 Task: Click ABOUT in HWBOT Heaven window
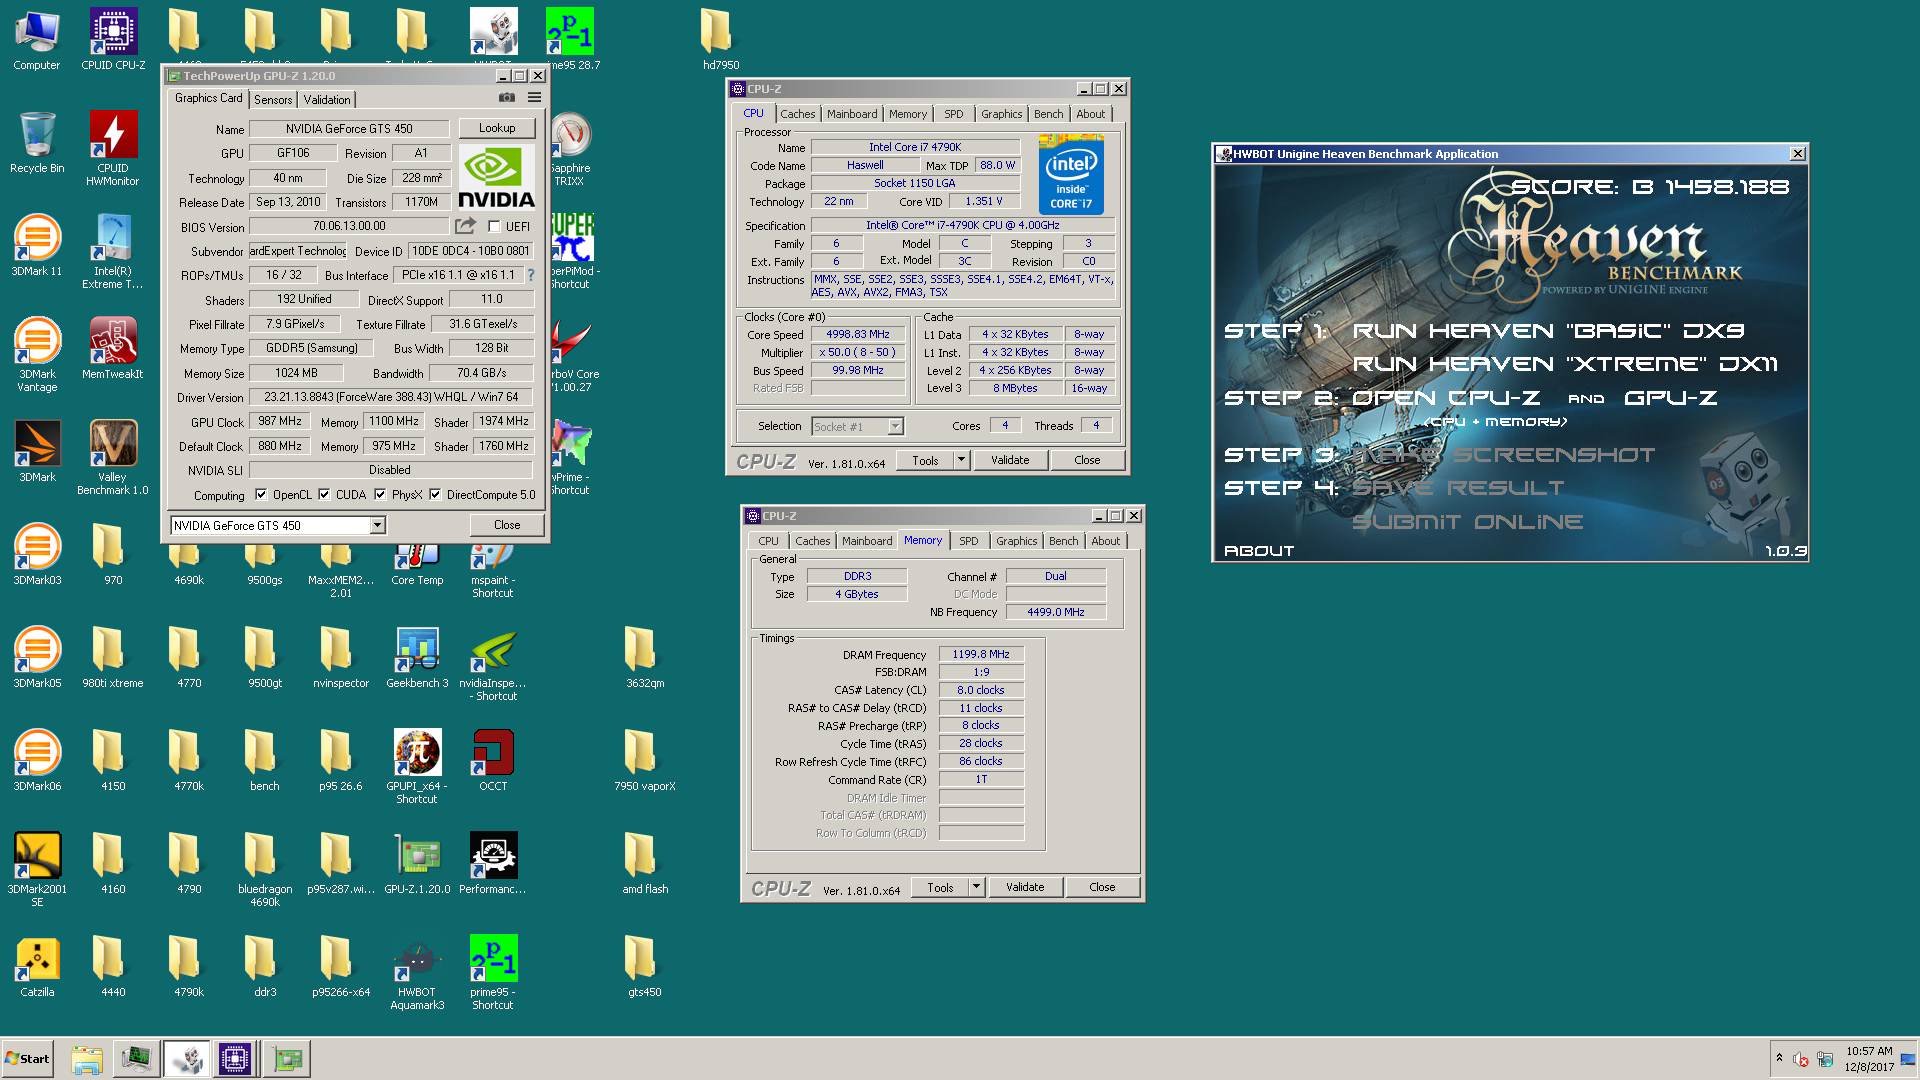click(x=1259, y=551)
